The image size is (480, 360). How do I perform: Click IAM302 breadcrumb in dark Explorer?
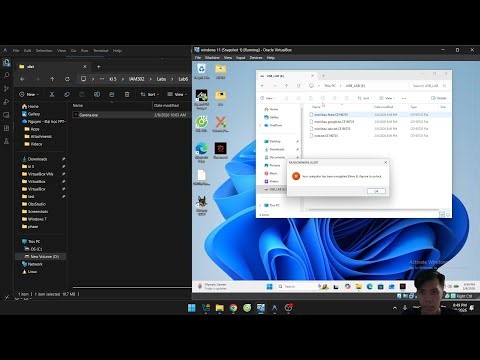click(x=137, y=79)
